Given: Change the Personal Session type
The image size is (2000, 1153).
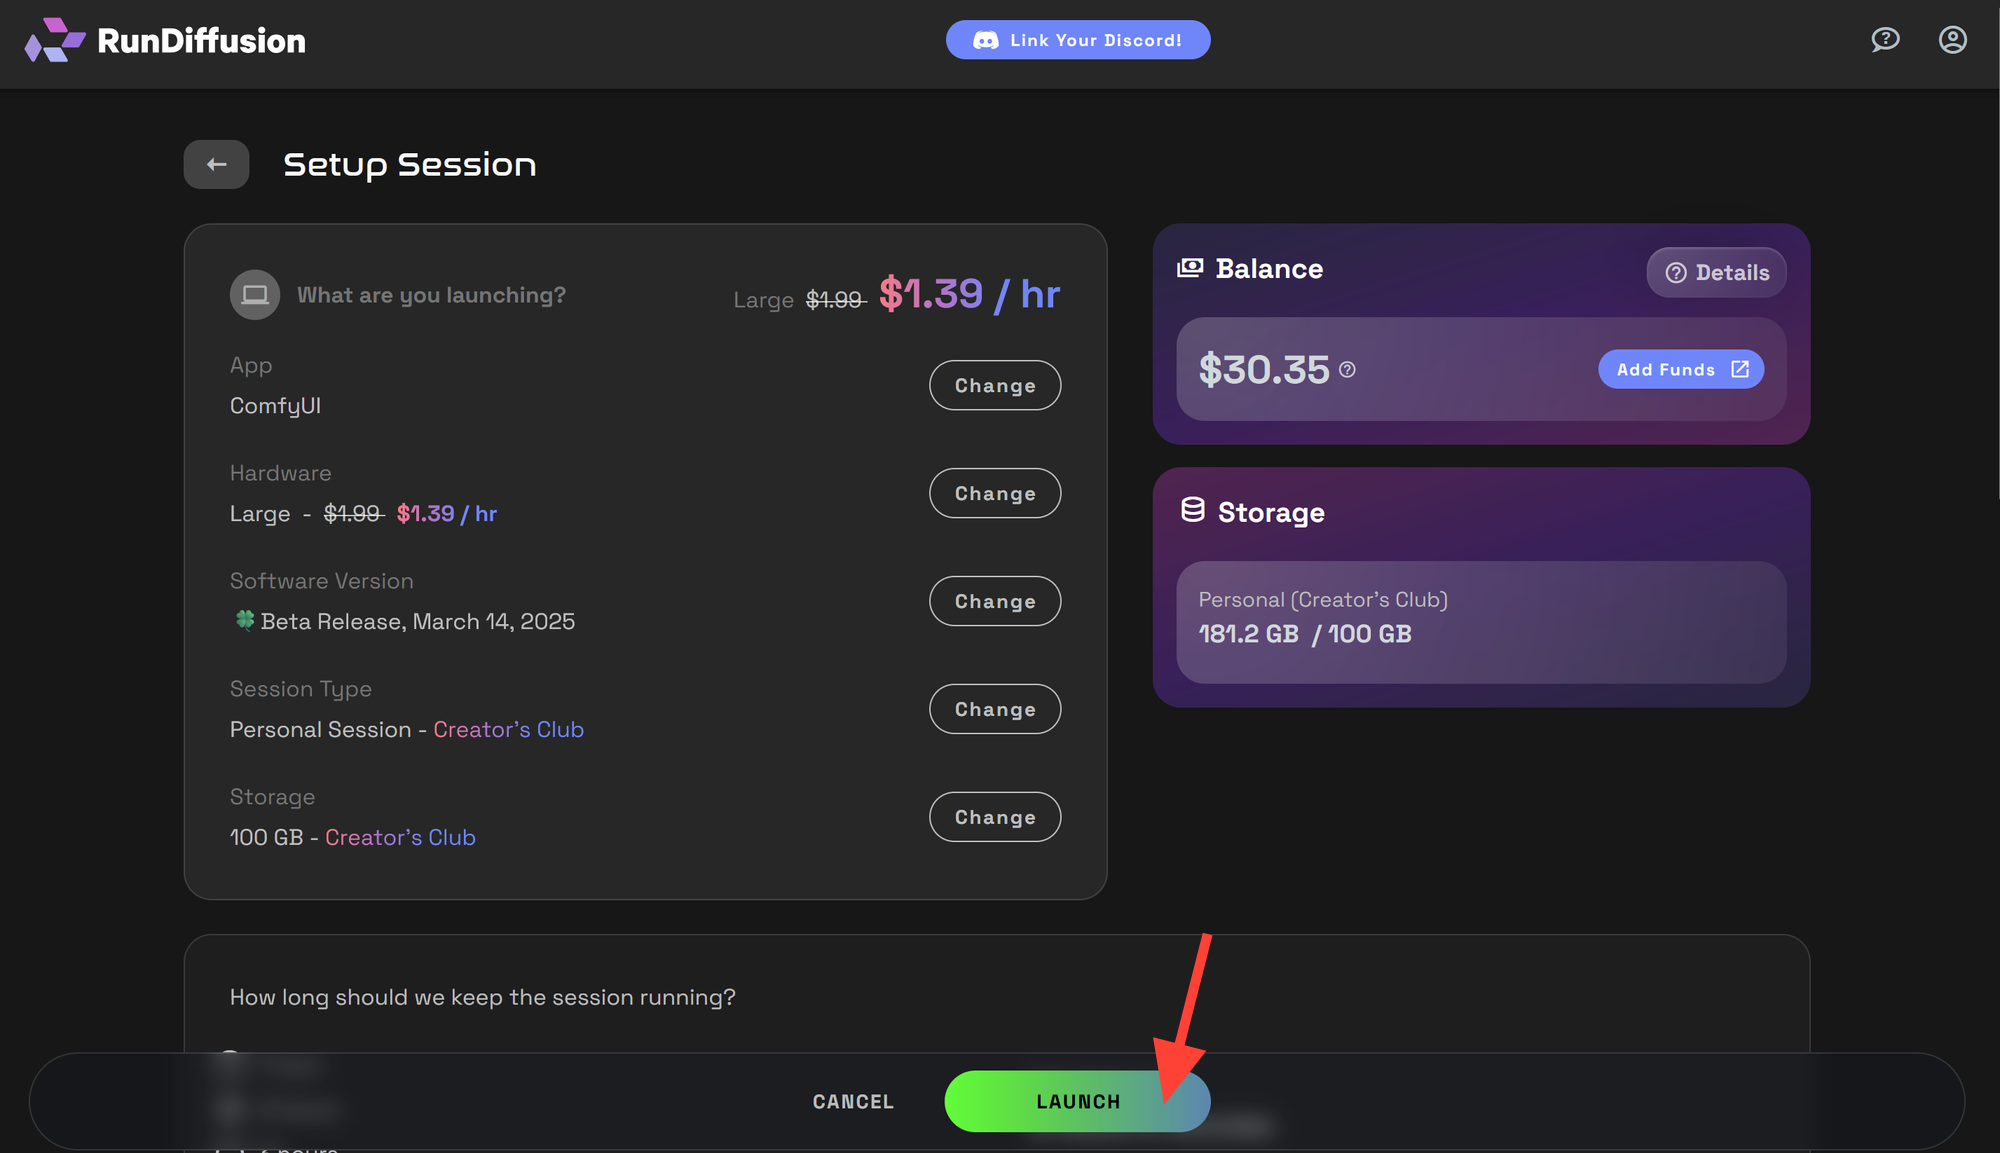Looking at the screenshot, I should [x=995, y=709].
